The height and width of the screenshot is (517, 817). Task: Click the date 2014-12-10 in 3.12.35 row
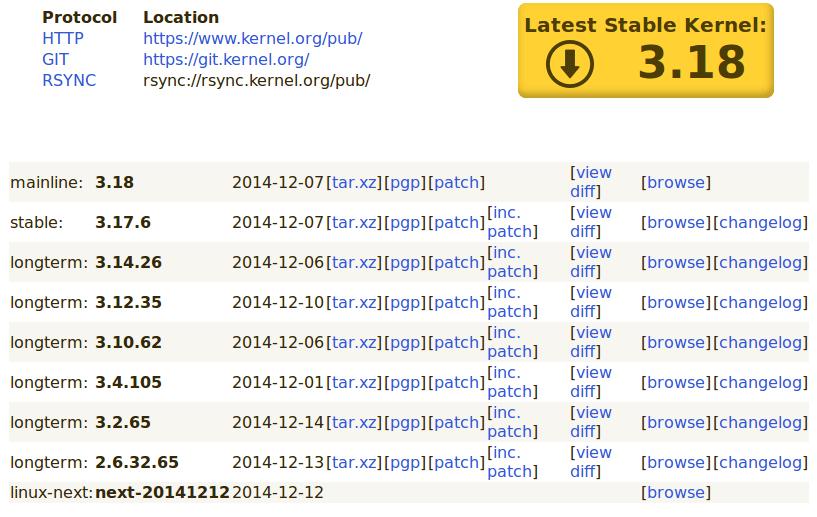pyautogui.click(x=278, y=303)
